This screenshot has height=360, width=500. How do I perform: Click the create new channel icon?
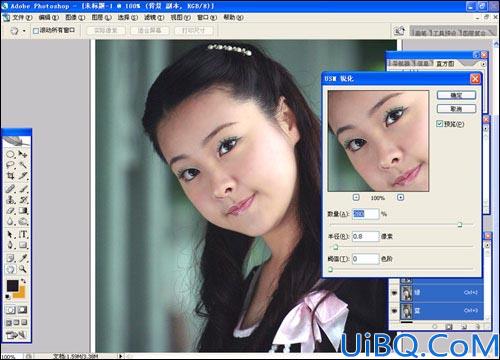tap(464, 327)
